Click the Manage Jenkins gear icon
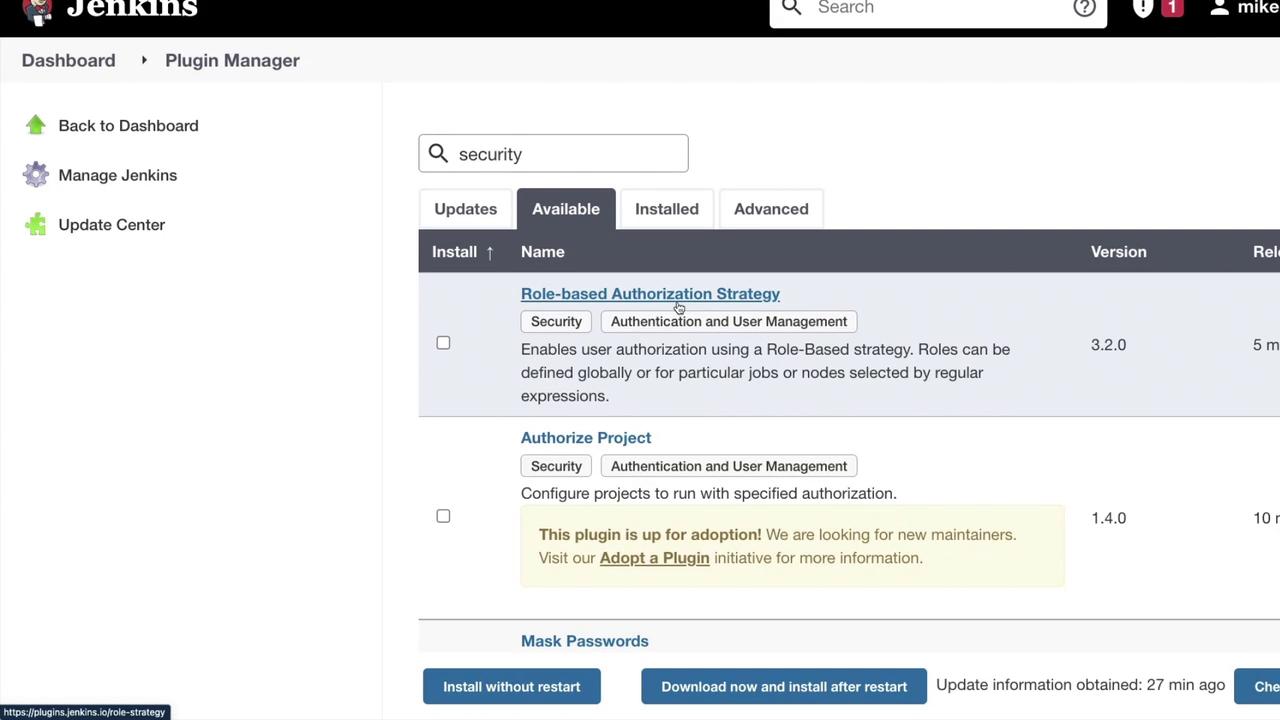The width and height of the screenshot is (1280, 720). point(36,175)
